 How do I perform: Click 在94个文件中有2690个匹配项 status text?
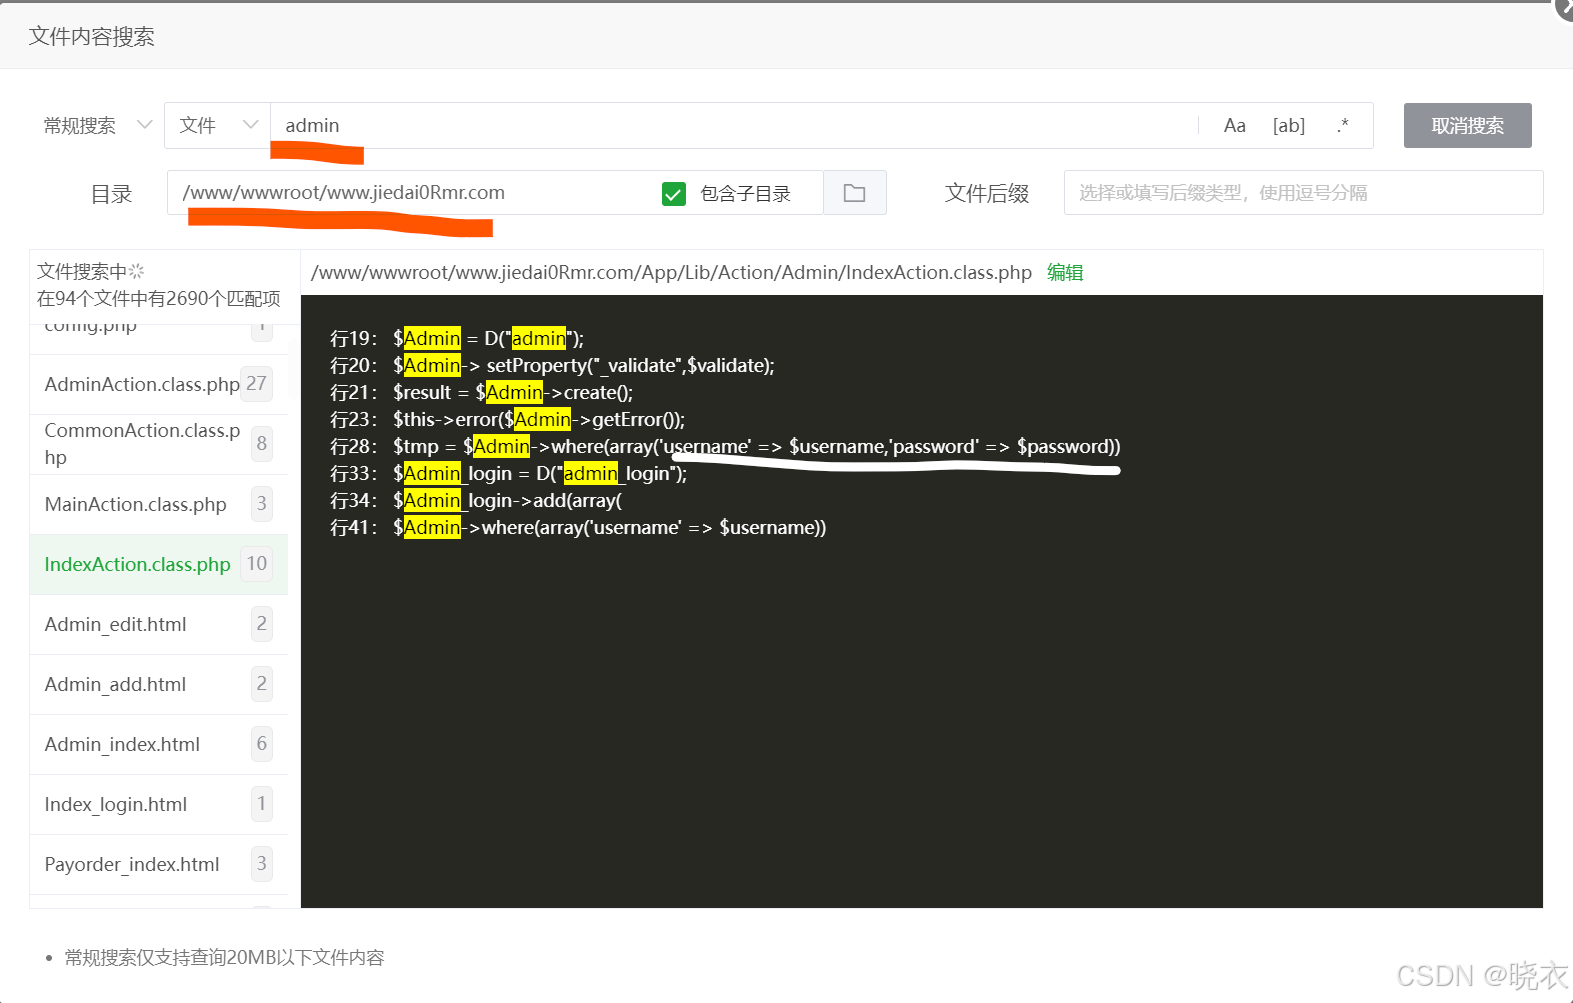pos(159,298)
